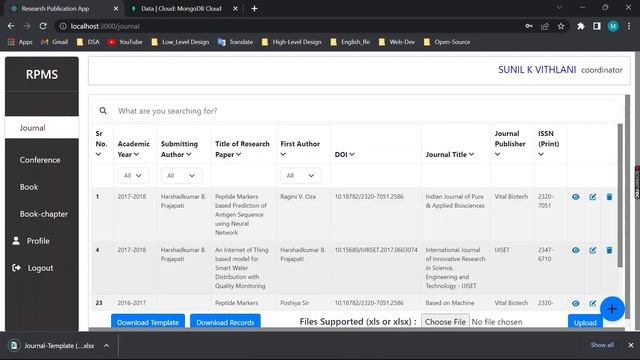The image size is (640, 360).
Task: Go forward in browser history
Action: (27, 26)
